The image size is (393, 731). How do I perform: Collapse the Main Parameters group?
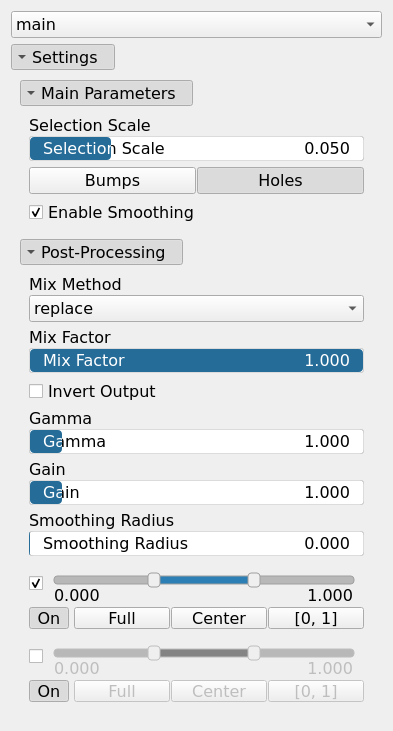coord(106,93)
